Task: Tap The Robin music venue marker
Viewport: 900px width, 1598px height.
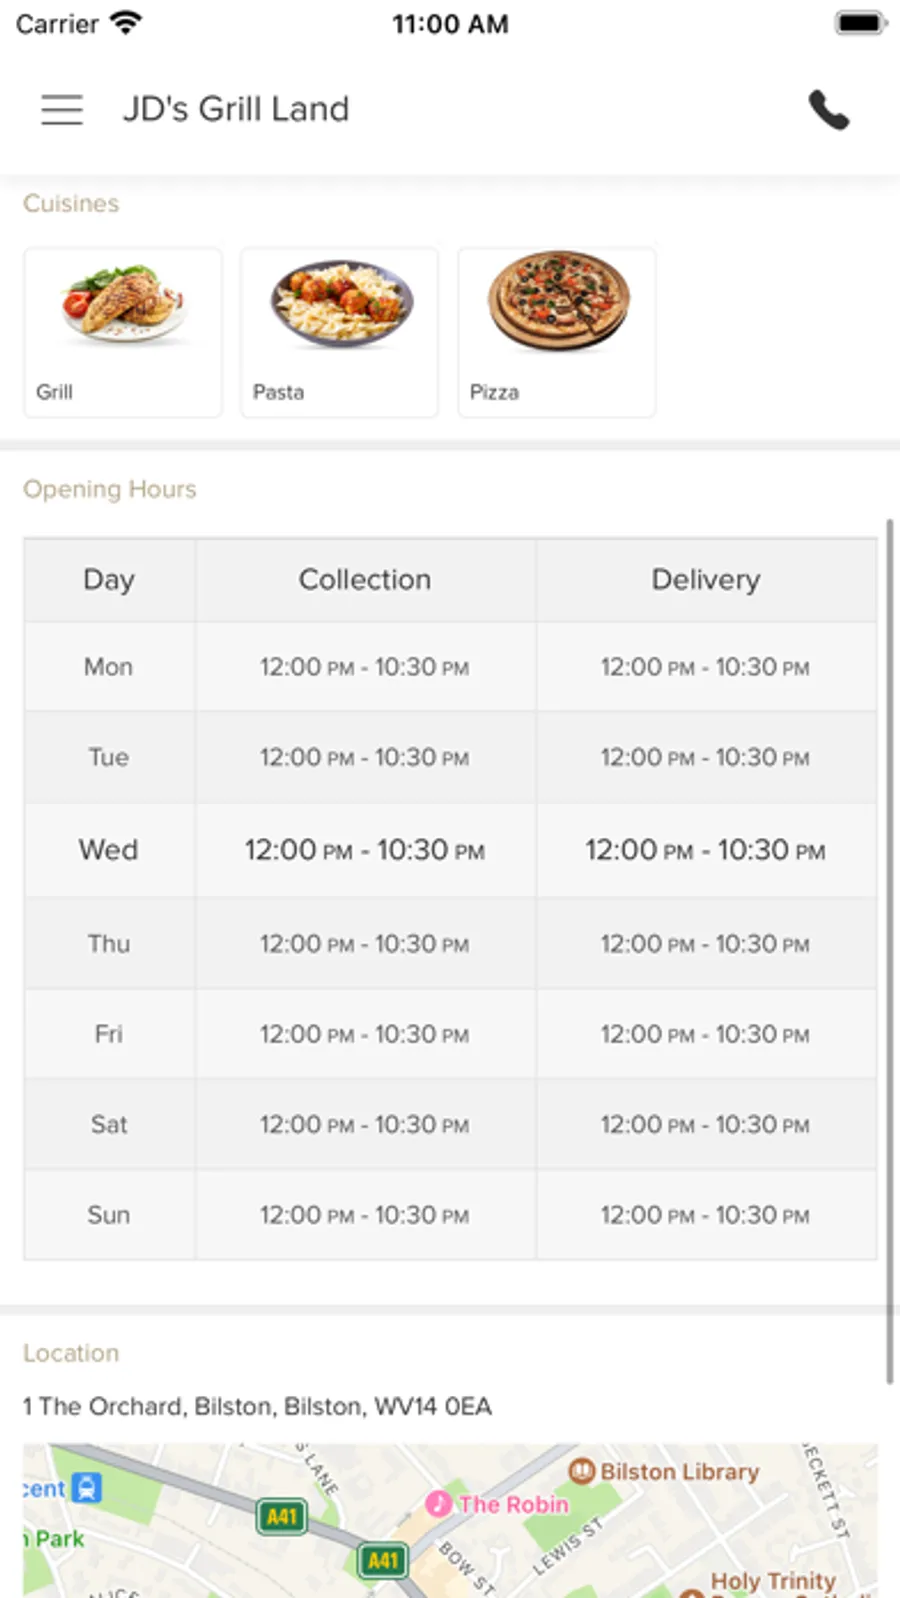Action: [438, 1503]
